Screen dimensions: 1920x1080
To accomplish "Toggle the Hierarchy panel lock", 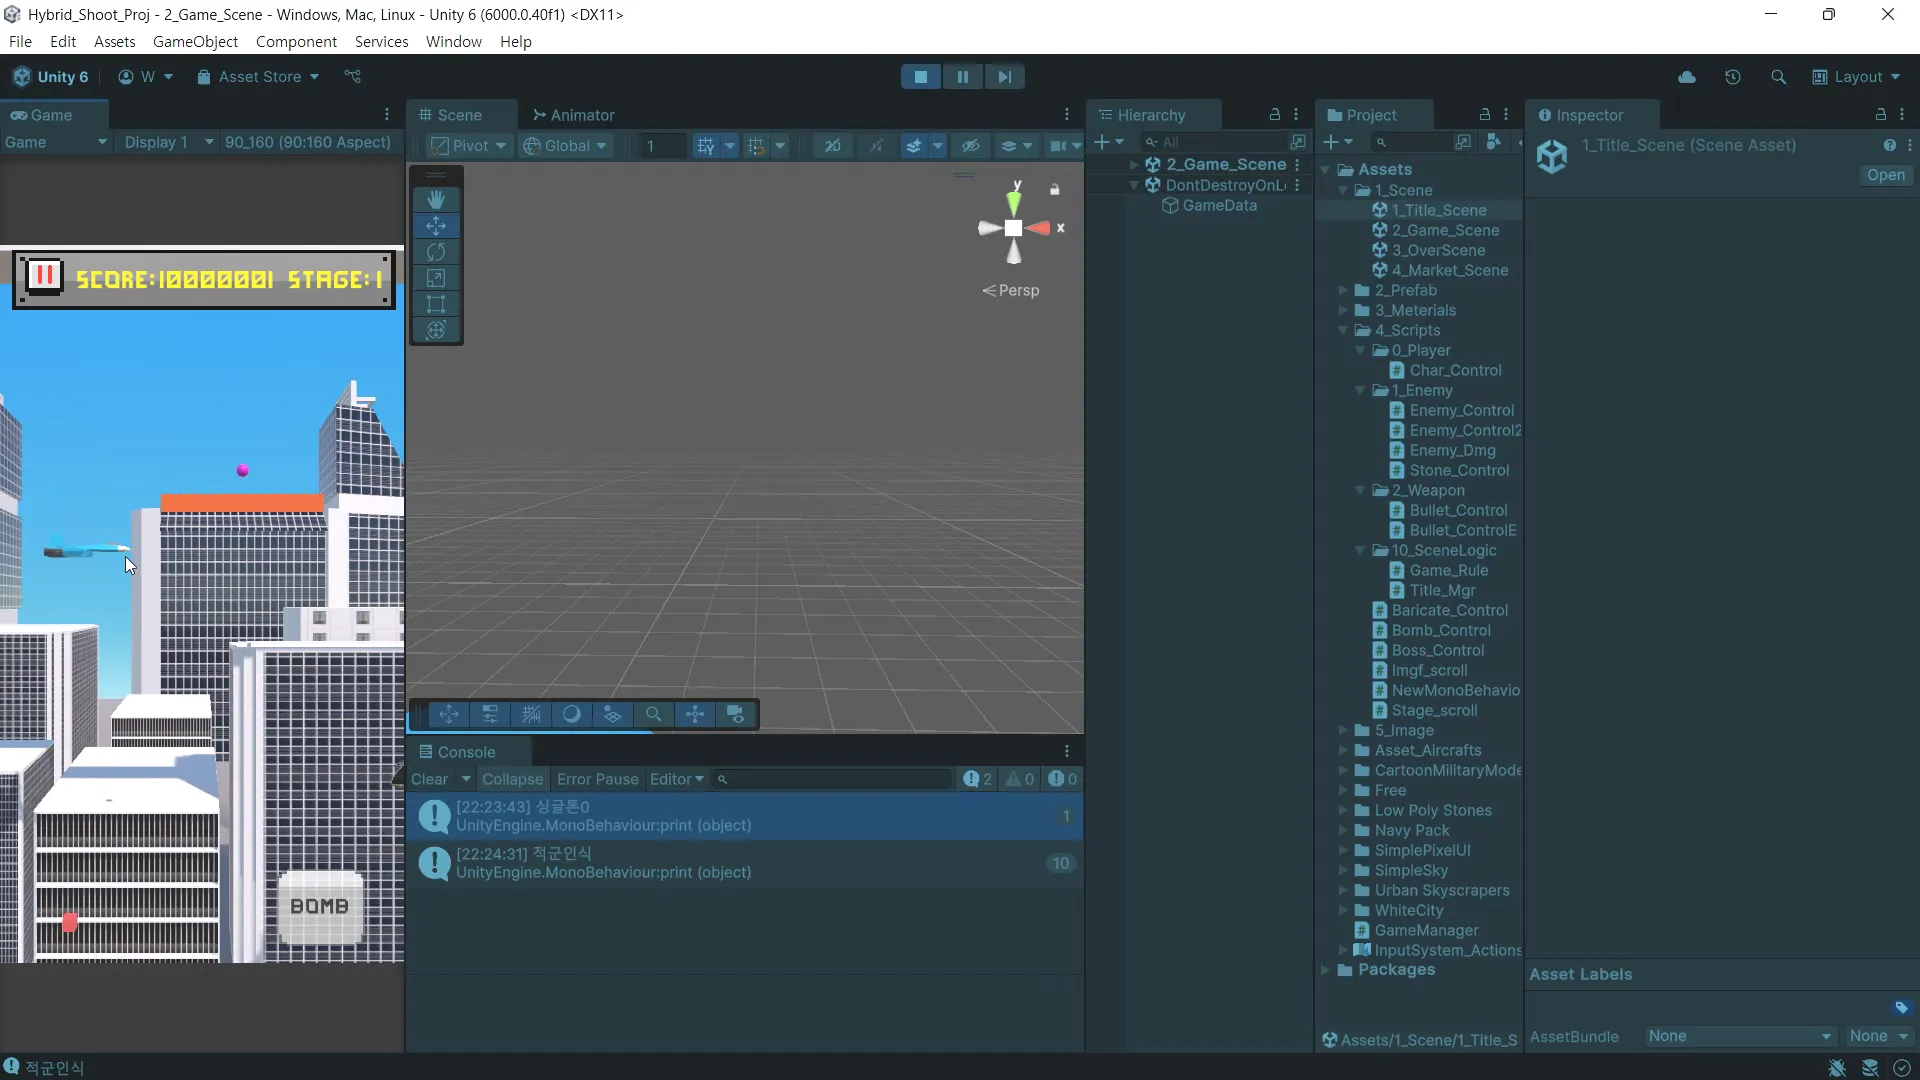I will [1275, 115].
